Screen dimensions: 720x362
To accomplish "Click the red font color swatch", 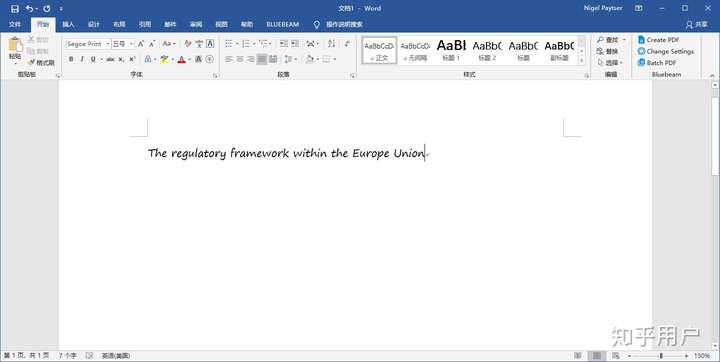I will 181,59.
